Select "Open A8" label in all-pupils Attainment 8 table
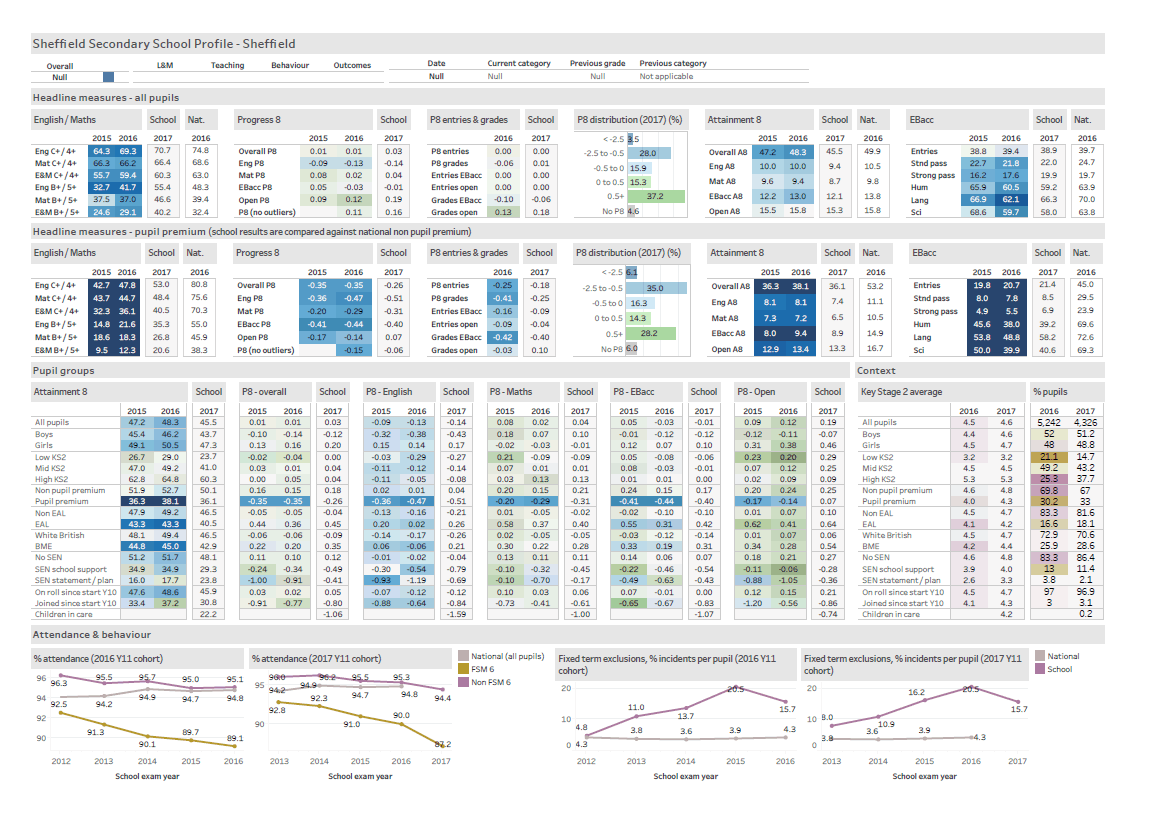The image size is (1150, 814). click(x=724, y=211)
